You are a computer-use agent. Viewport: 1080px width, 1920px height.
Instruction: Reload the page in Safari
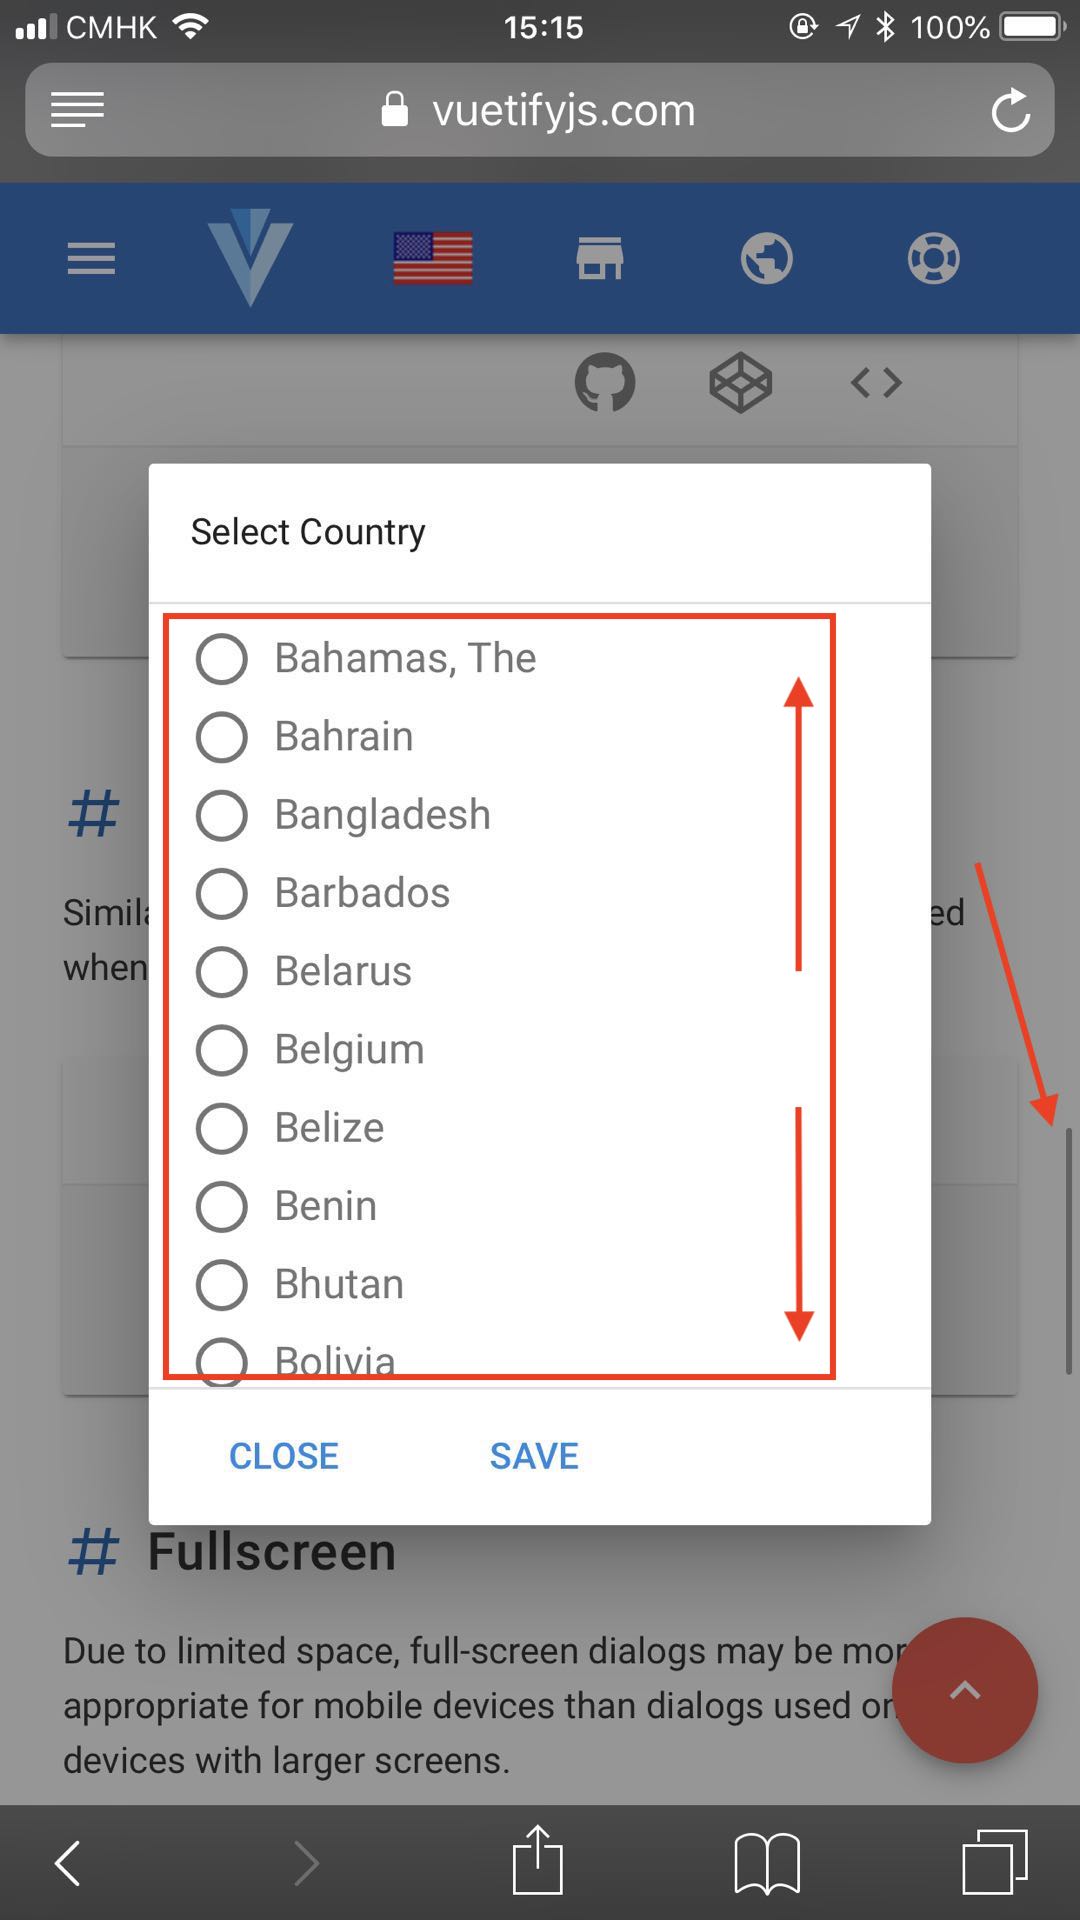(1012, 110)
